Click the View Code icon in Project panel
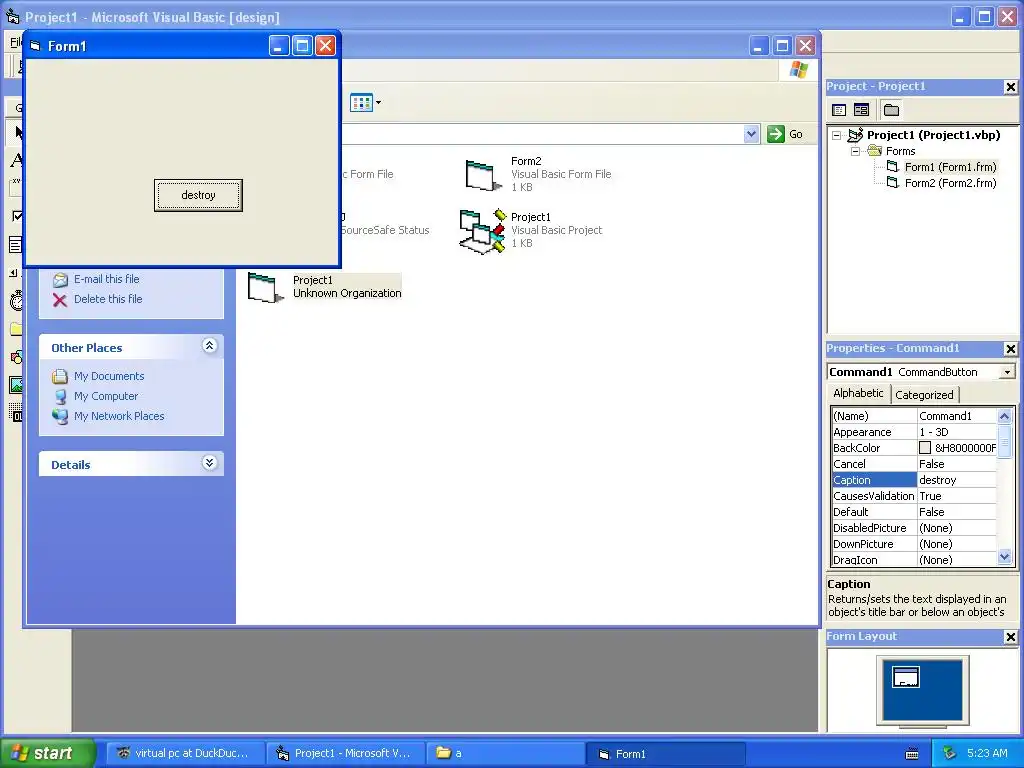The width and height of the screenshot is (1024, 768). (x=839, y=110)
